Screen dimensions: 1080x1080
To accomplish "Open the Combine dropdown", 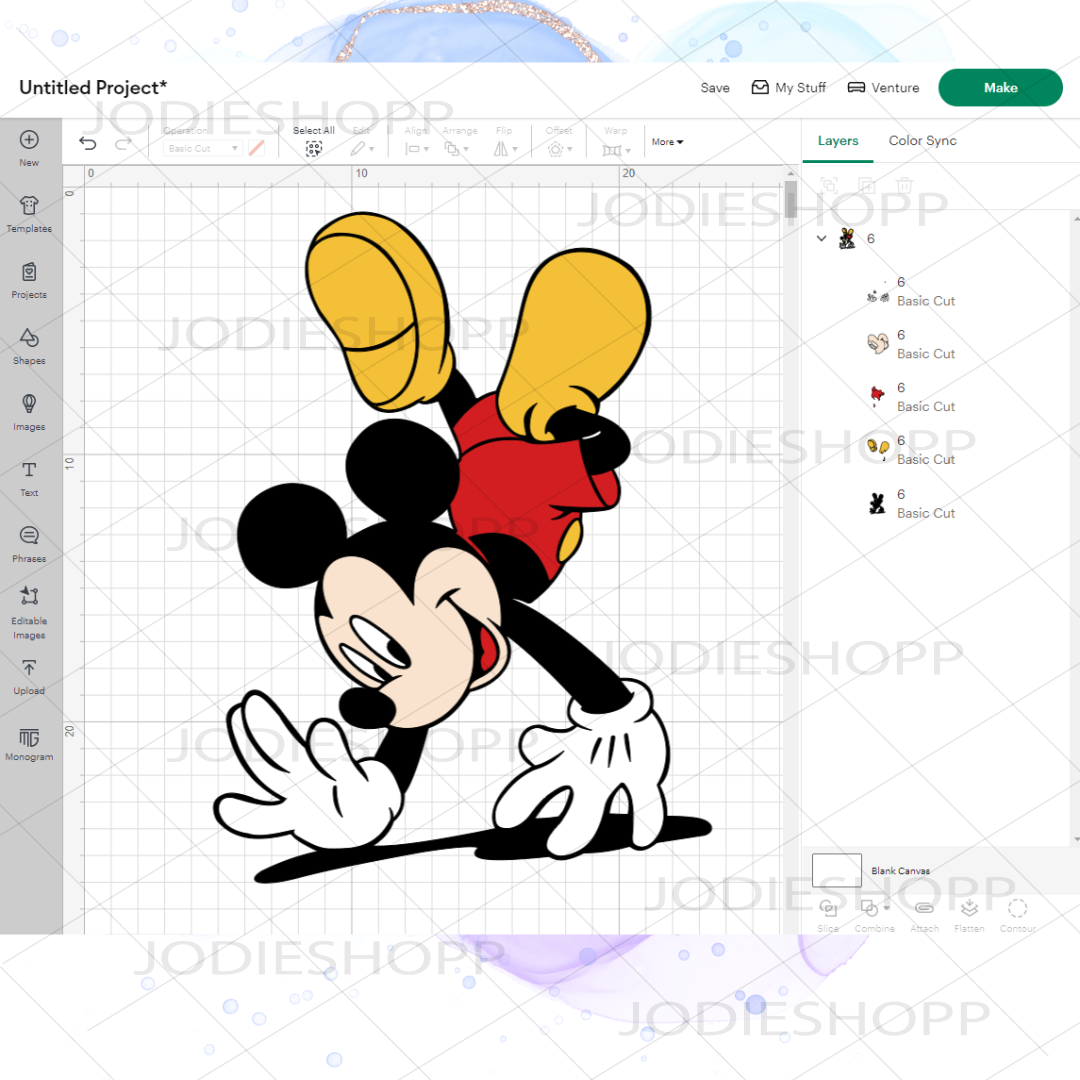I will click(x=874, y=915).
